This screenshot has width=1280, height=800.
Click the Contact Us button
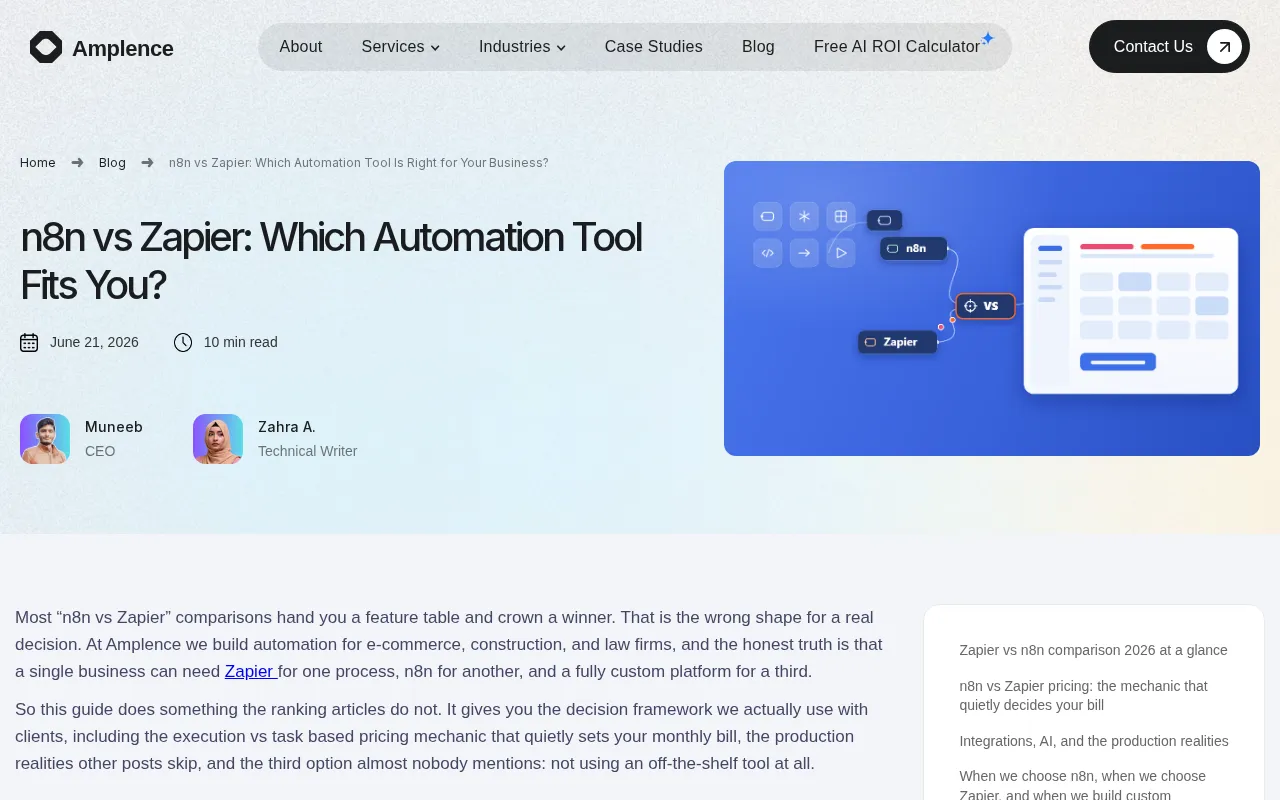(x=1169, y=47)
